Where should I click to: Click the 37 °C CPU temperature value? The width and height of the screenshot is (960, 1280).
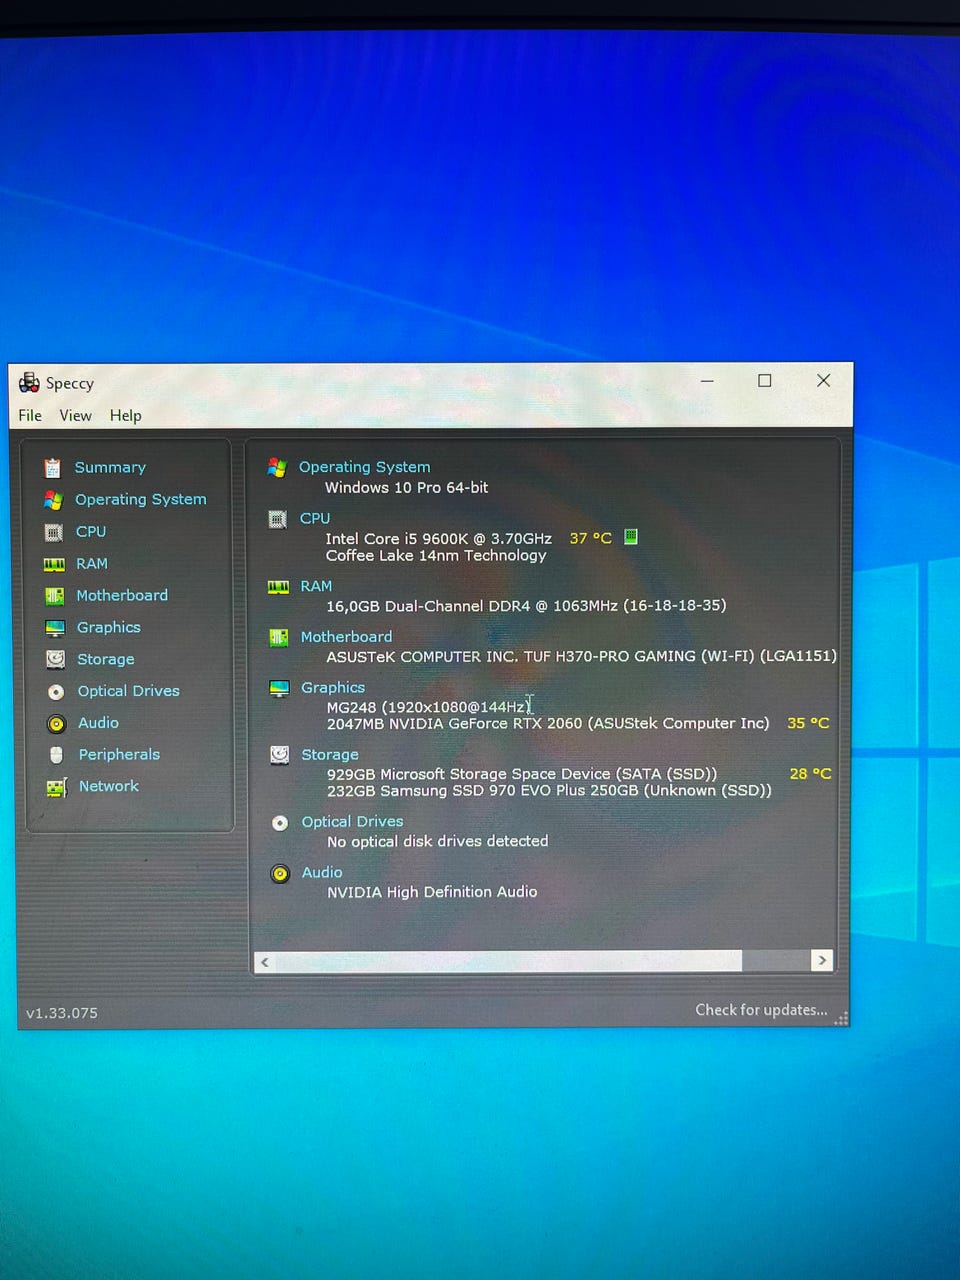tap(590, 538)
